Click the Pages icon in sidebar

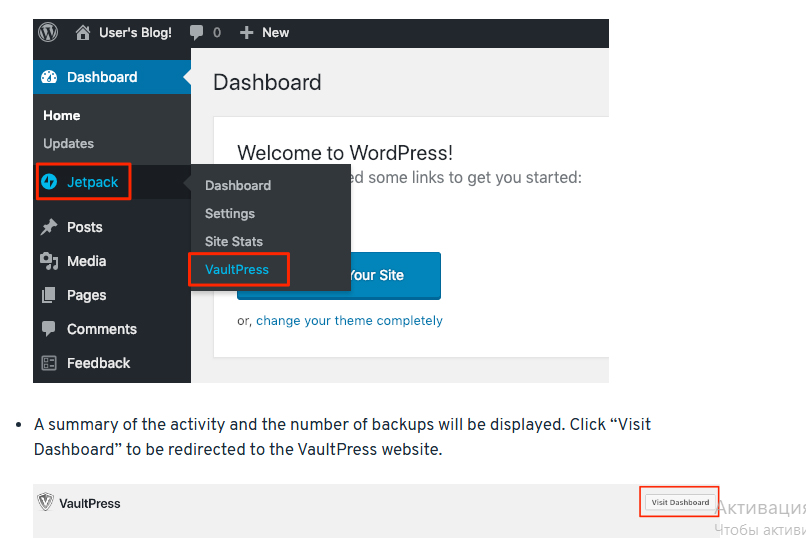coord(49,295)
